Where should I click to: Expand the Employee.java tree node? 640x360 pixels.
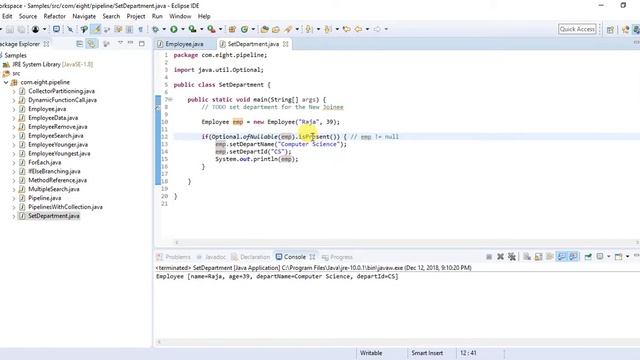pos(13,109)
